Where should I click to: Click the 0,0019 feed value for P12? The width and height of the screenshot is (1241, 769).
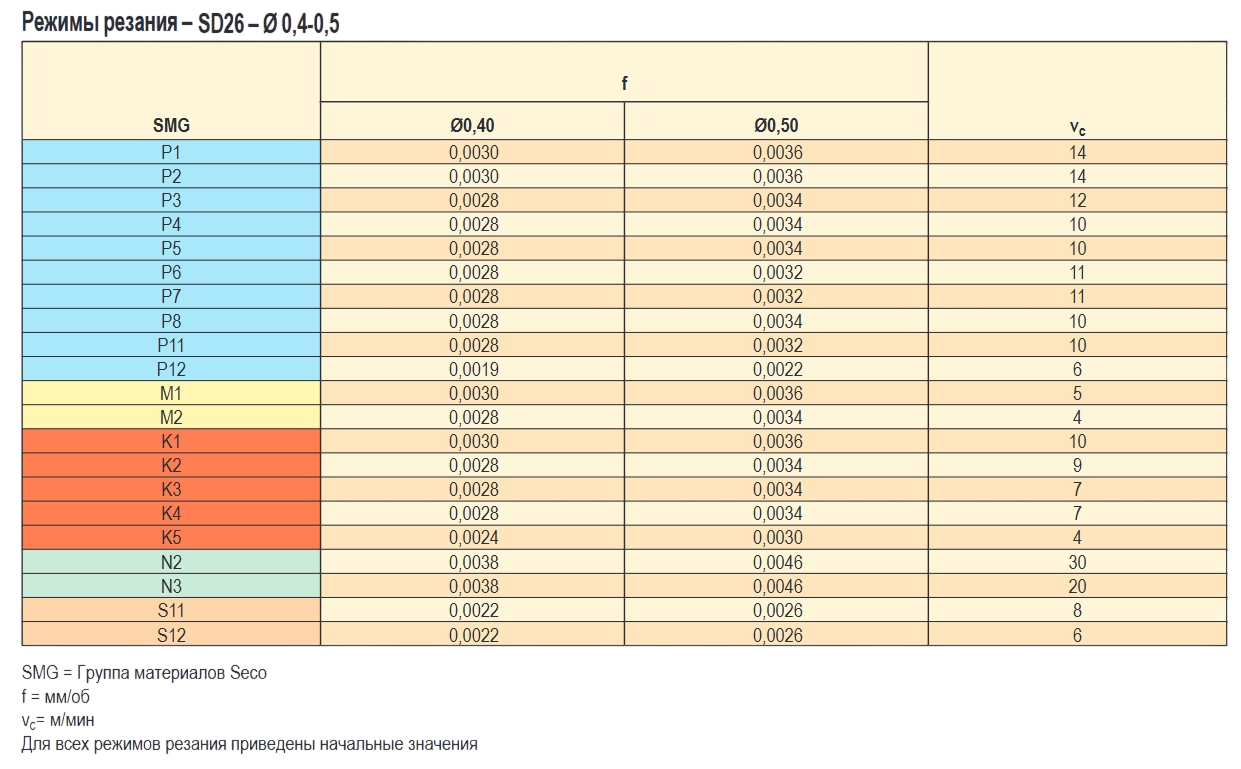coord(473,369)
